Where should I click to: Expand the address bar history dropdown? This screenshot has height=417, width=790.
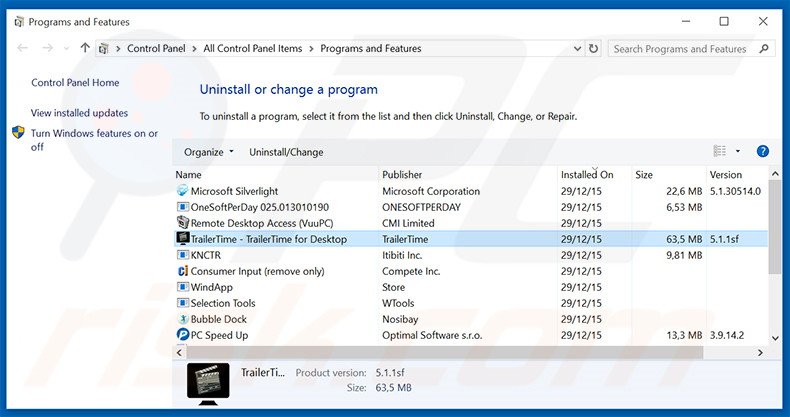point(577,48)
